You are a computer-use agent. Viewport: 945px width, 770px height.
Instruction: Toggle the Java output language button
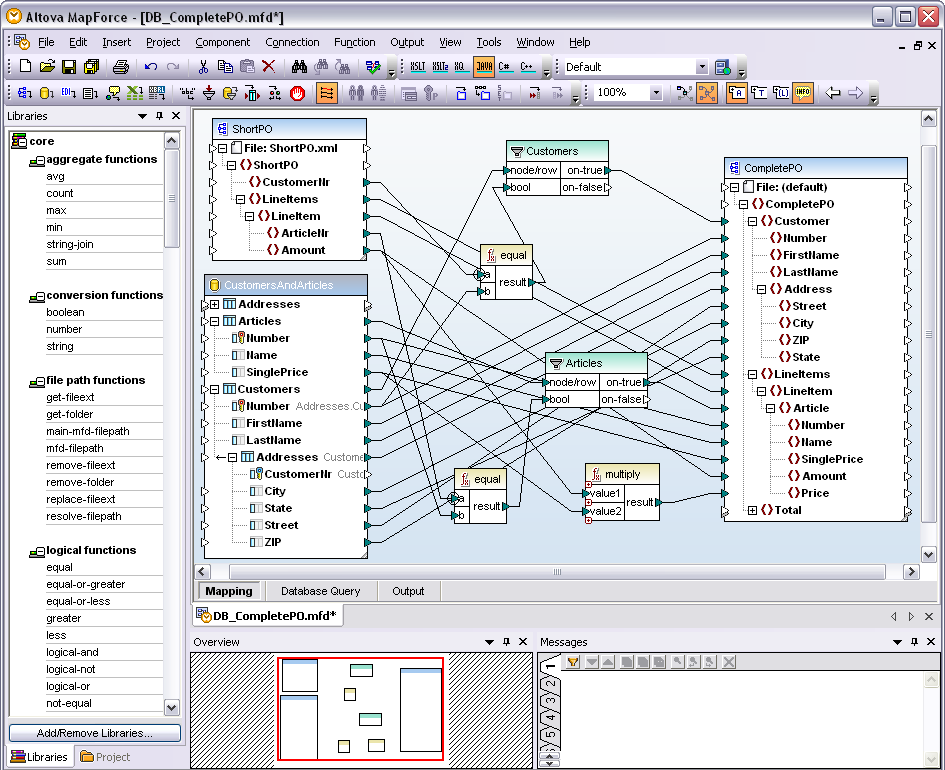(484, 66)
